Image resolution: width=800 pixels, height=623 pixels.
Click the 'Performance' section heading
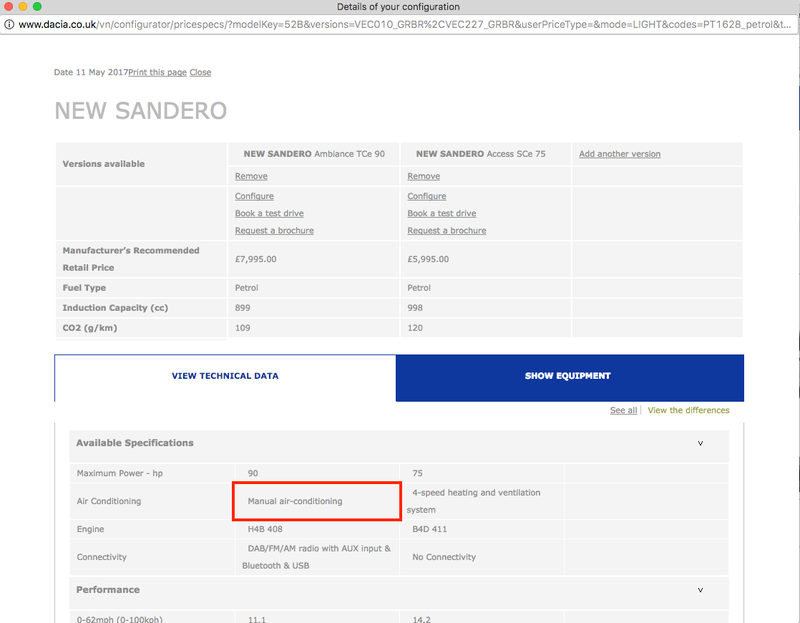[x=108, y=590]
